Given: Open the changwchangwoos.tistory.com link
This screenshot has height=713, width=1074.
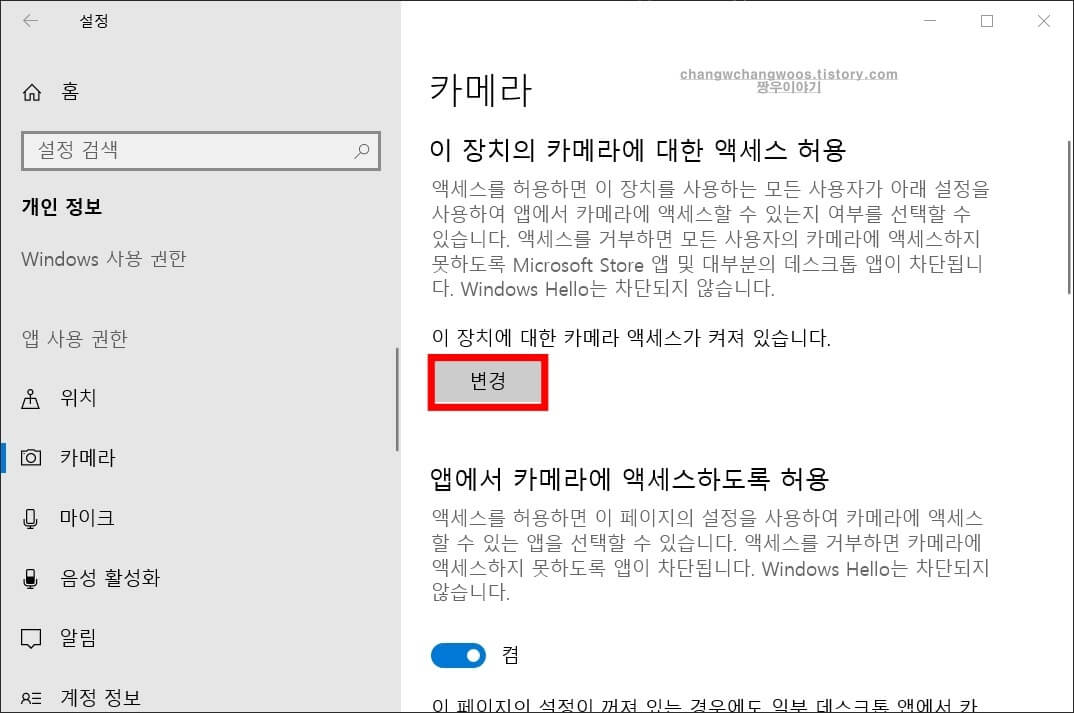Looking at the screenshot, I should (787, 73).
